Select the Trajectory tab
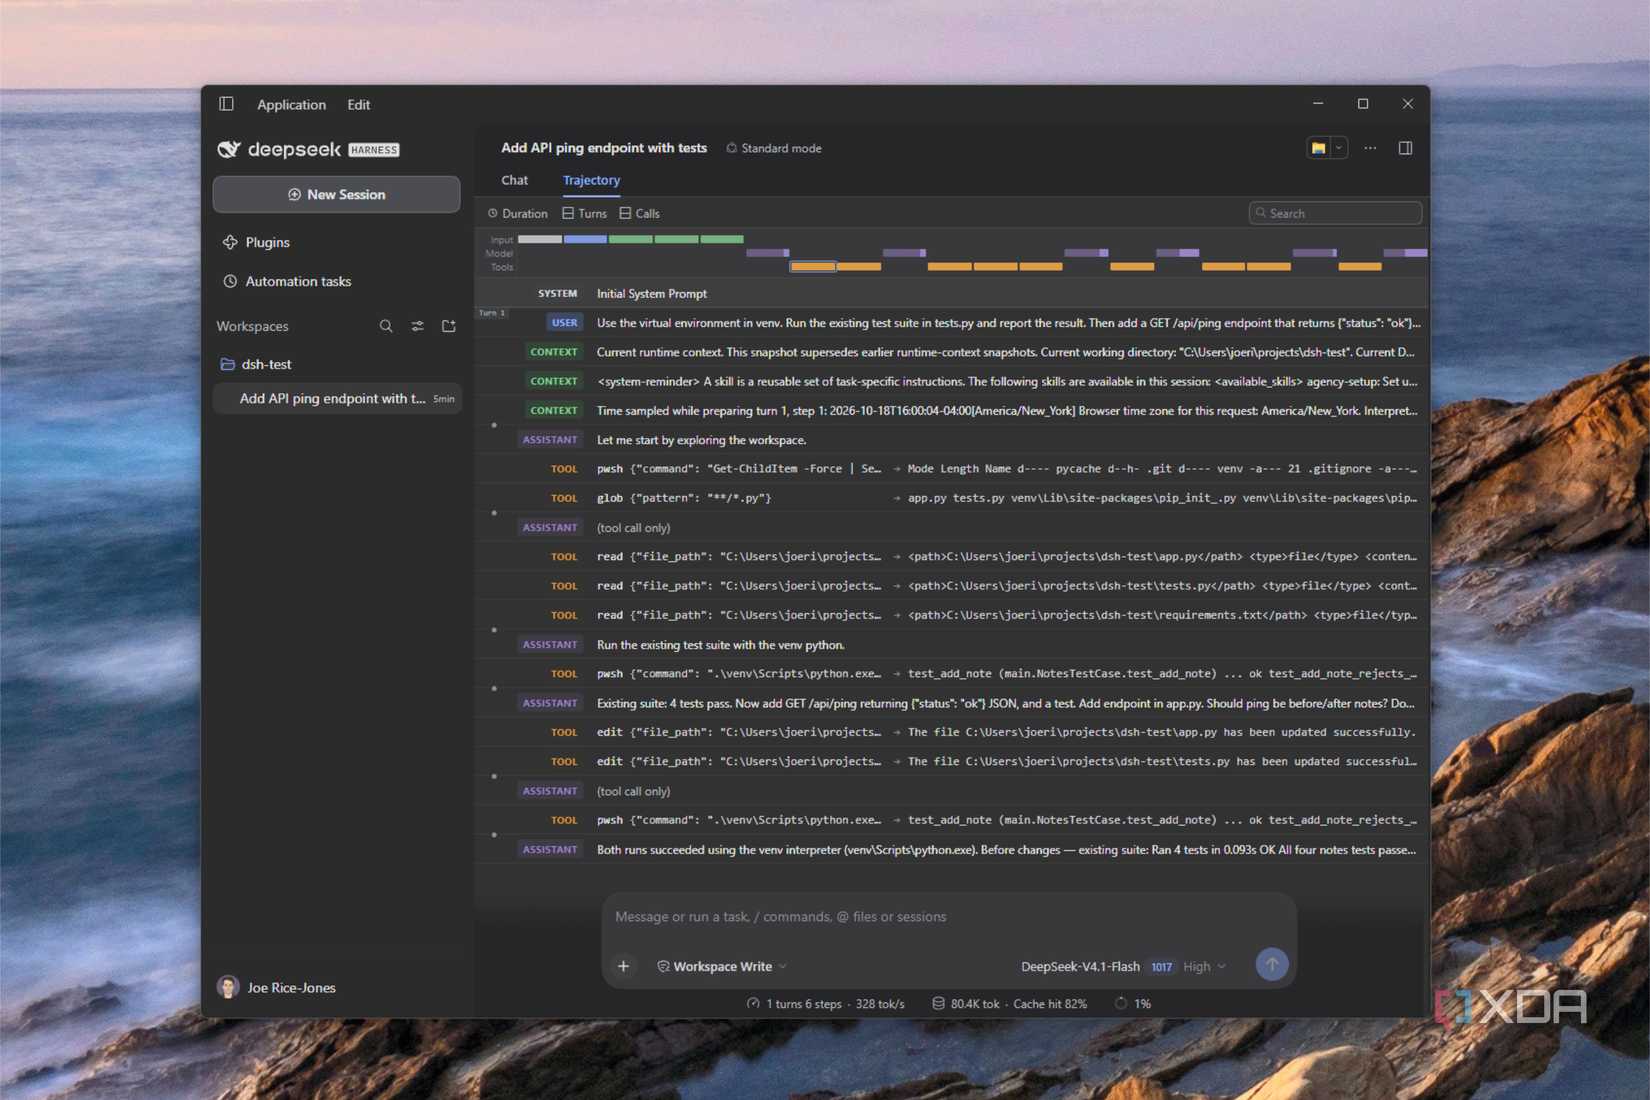 point(591,180)
